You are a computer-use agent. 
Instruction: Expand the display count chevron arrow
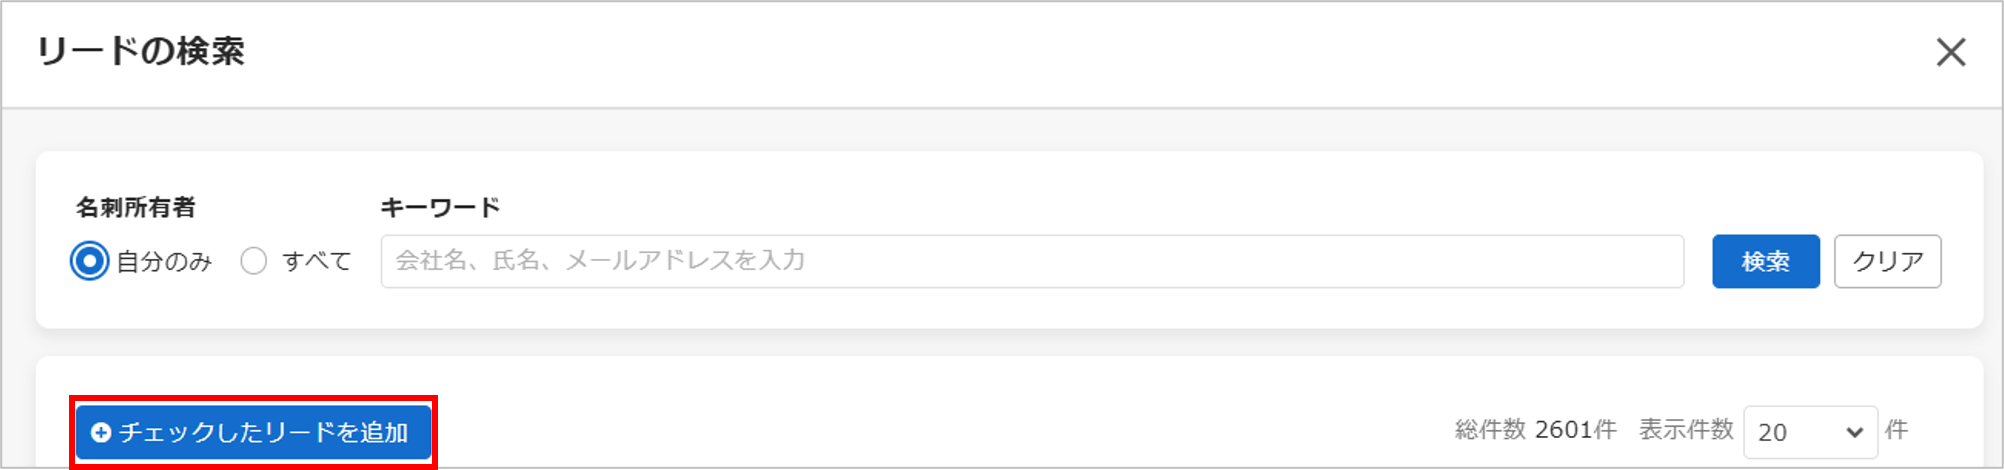pyautogui.click(x=1854, y=433)
